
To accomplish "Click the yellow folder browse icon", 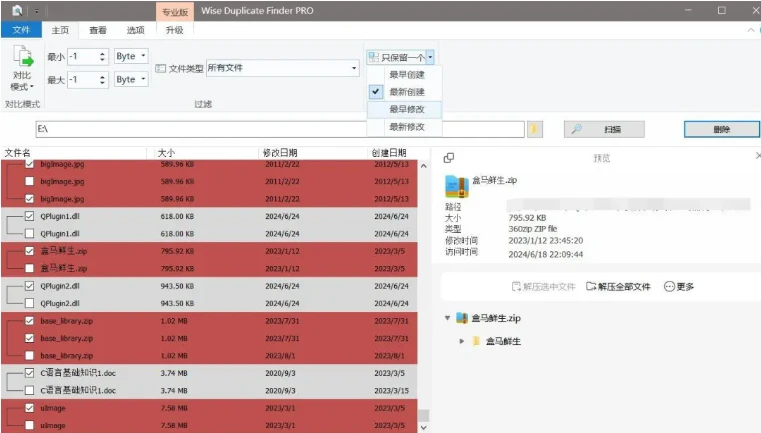I will coord(534,129).
